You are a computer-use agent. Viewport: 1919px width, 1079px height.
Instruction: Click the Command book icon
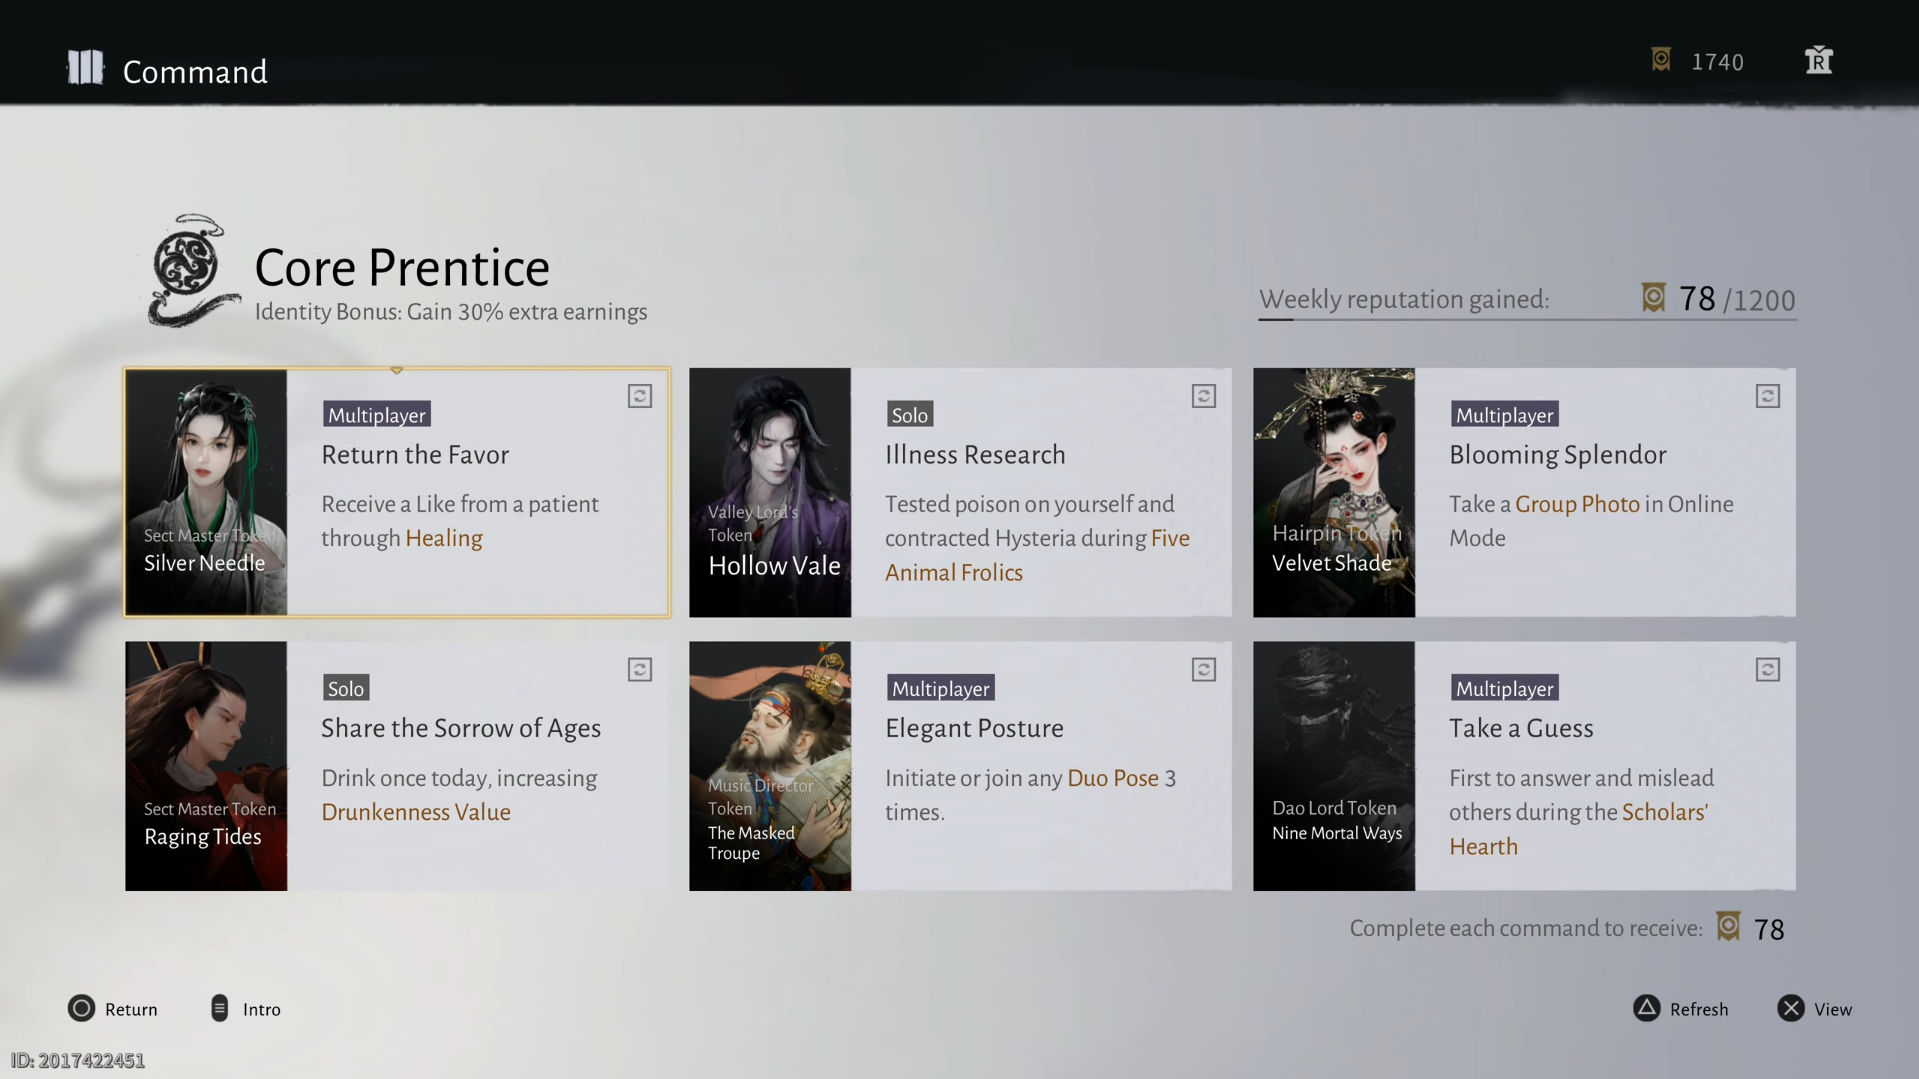86,68
